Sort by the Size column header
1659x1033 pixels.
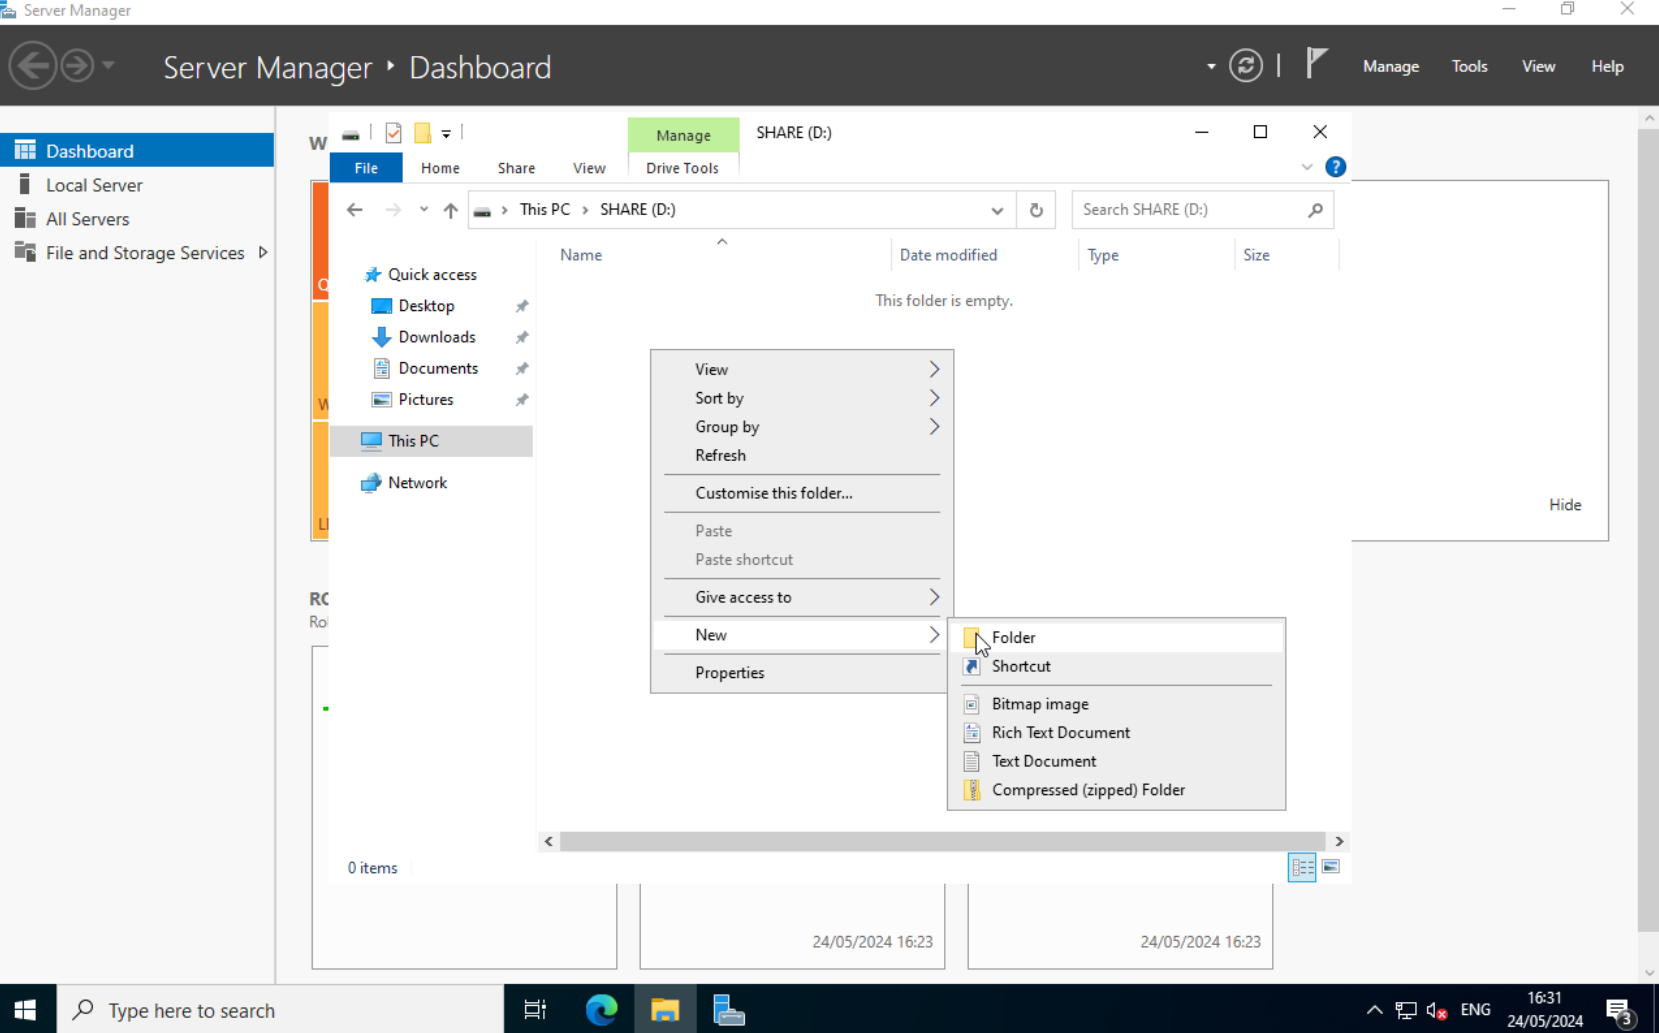[x=1286, y=255]
